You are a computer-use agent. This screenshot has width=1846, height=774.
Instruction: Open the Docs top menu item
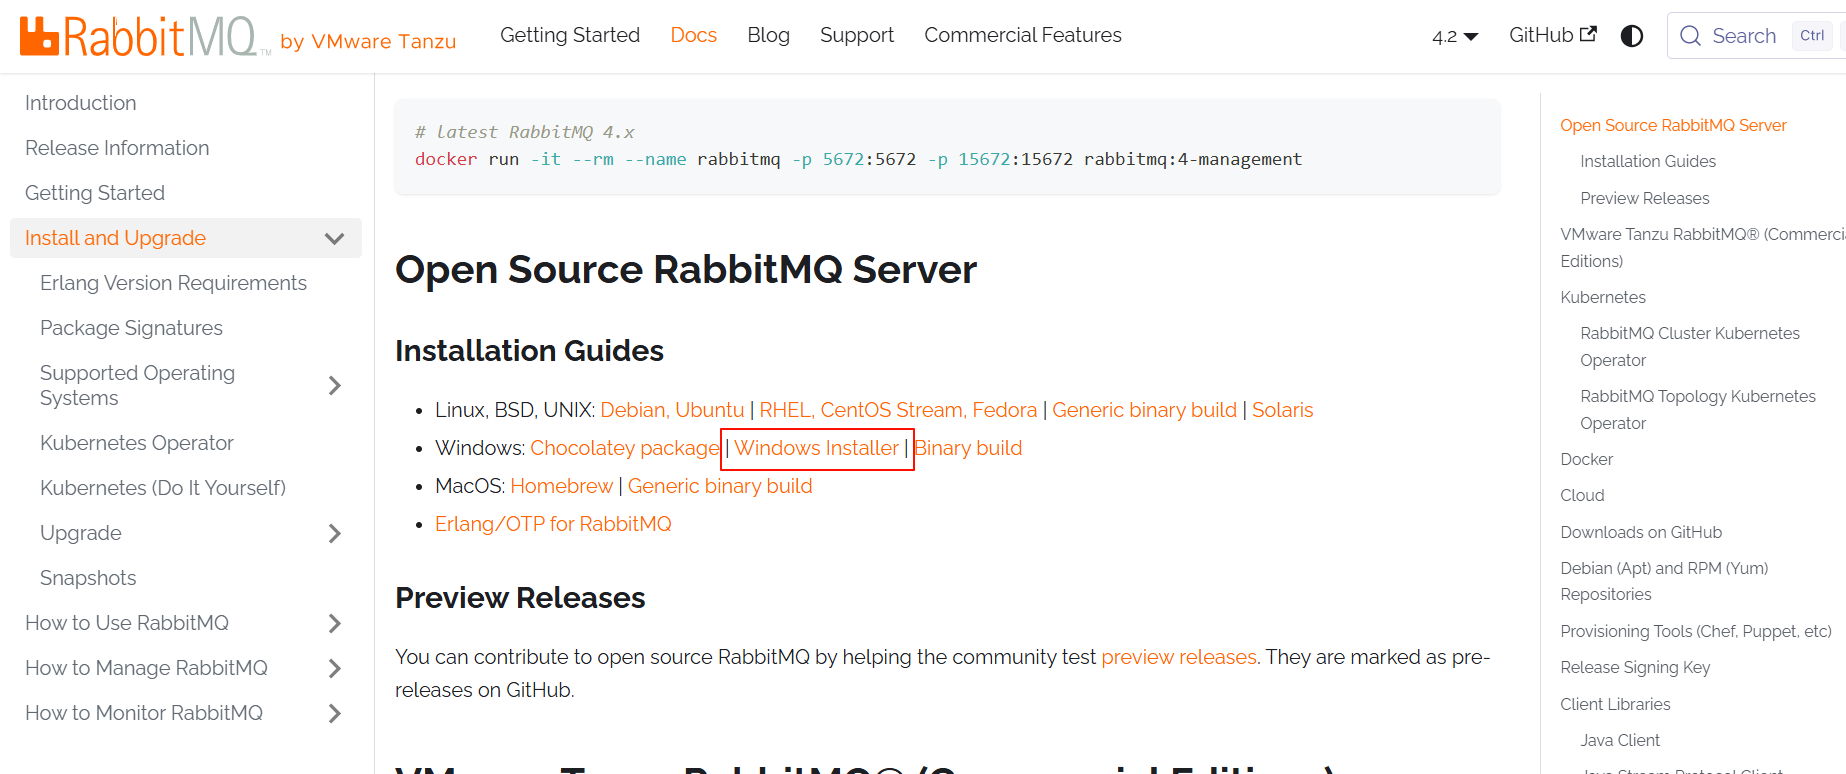click(693, 35)
